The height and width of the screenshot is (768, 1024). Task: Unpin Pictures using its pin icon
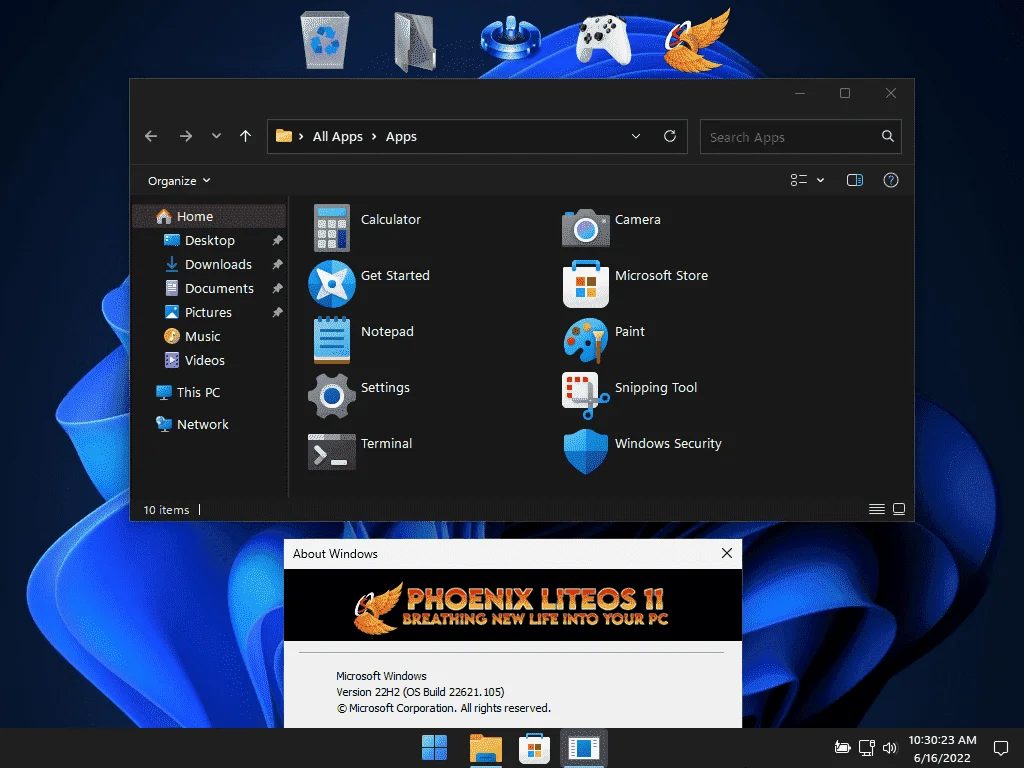tap(278, 312)
